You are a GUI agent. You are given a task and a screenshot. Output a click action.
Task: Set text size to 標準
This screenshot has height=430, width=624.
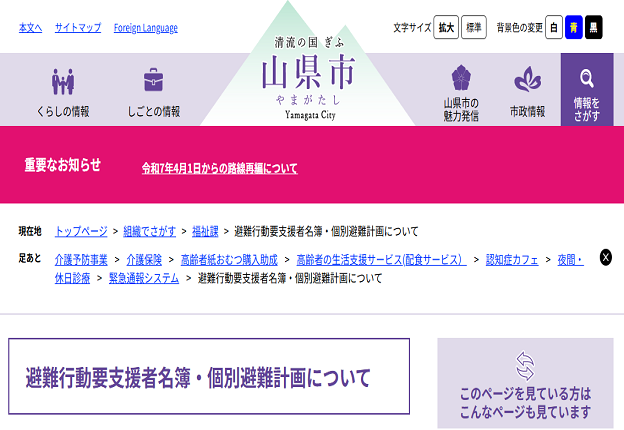point(473,28)
